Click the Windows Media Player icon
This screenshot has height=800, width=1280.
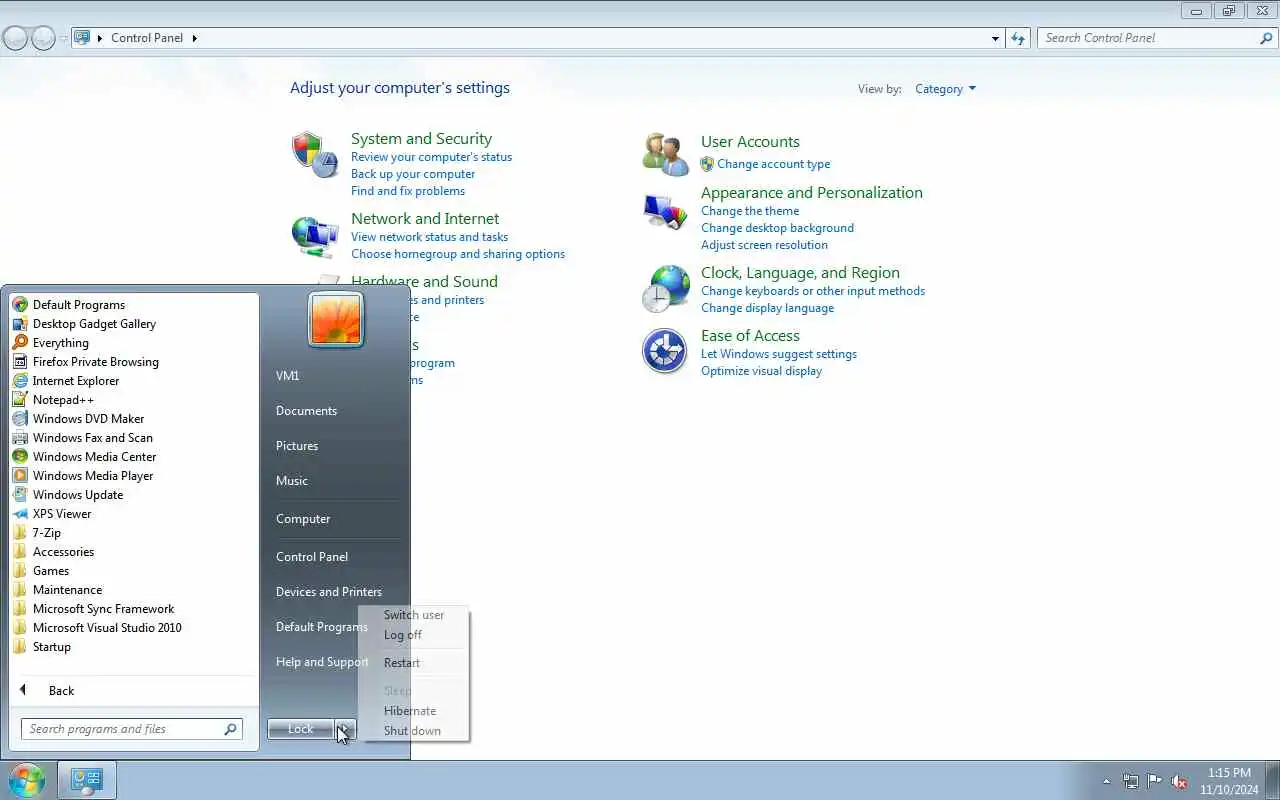[x=20, y=476]
